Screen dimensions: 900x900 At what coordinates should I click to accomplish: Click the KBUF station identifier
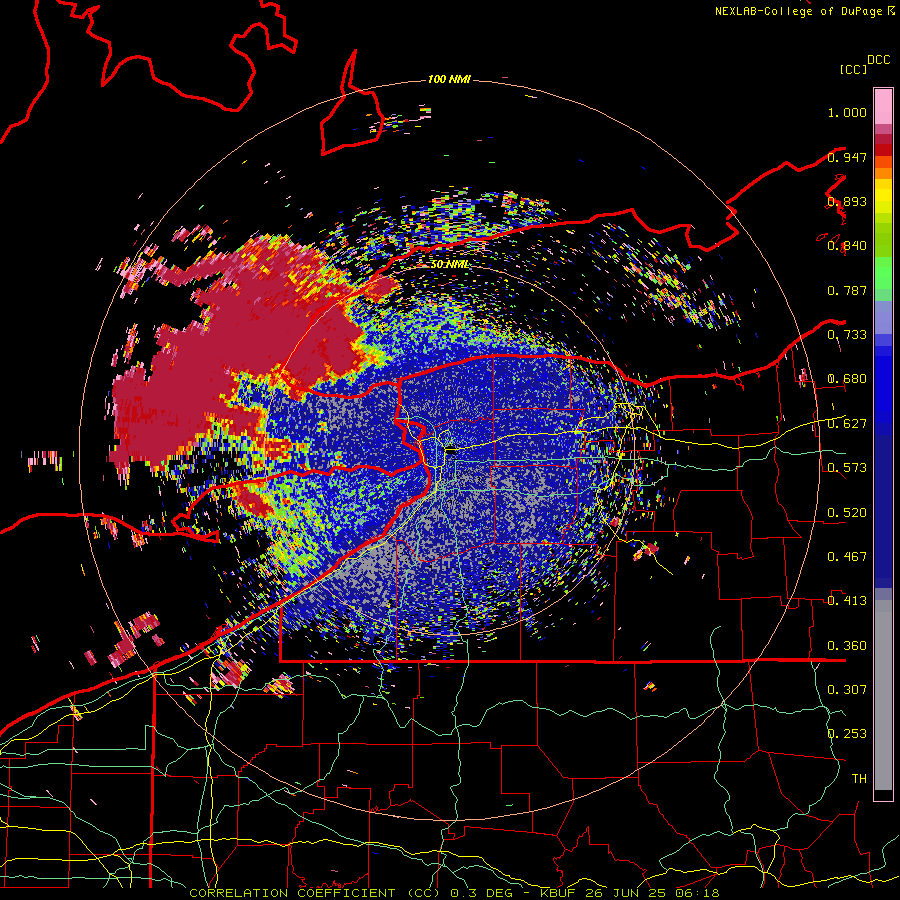coord(558,893)
